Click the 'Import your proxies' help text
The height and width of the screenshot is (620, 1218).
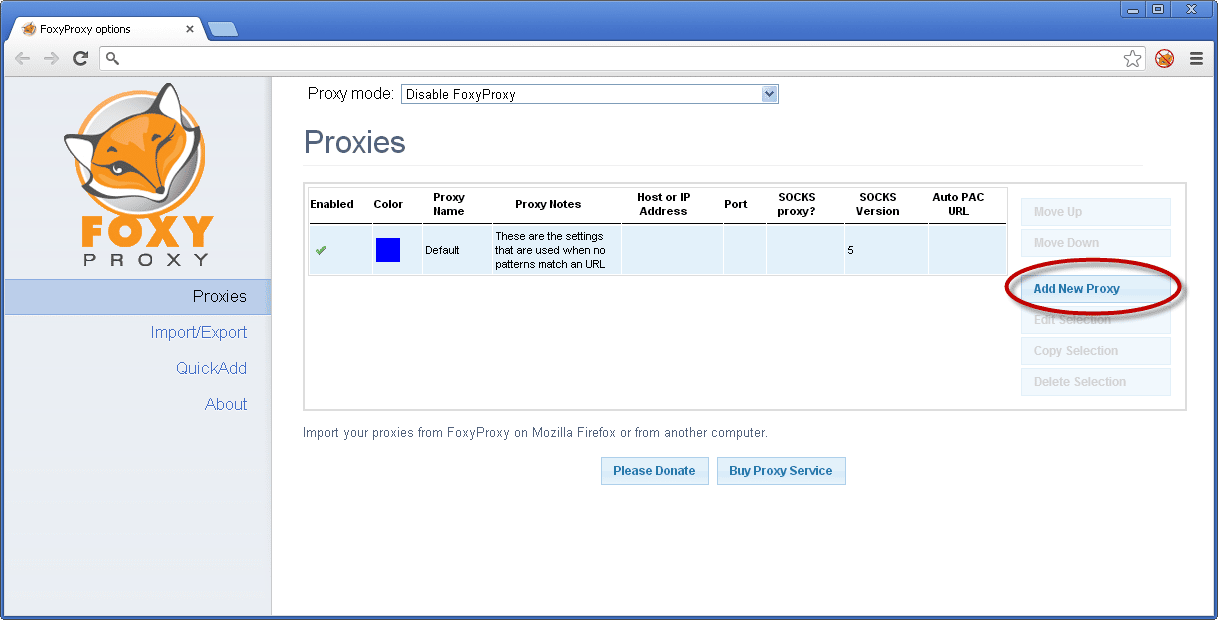click(x=535, y=433)
